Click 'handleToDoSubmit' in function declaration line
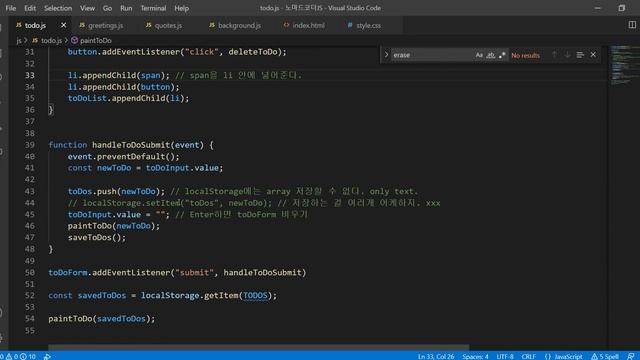 [x=131, y=145]
